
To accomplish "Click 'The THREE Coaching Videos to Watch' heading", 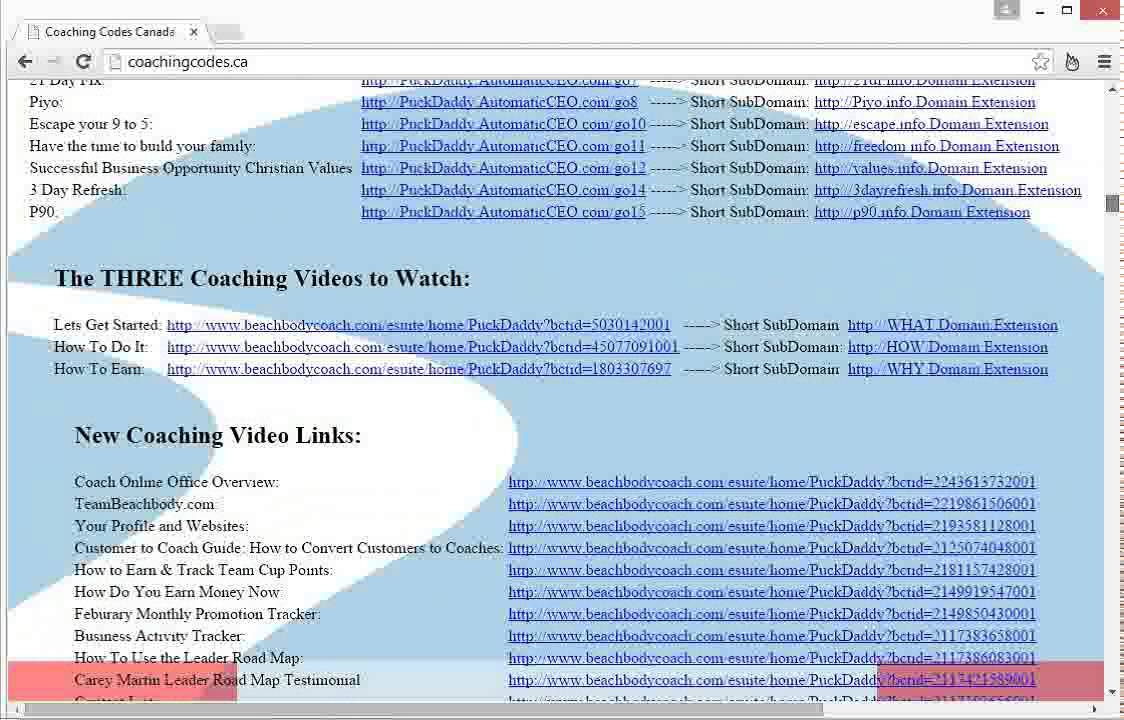I will pos(262,278).
